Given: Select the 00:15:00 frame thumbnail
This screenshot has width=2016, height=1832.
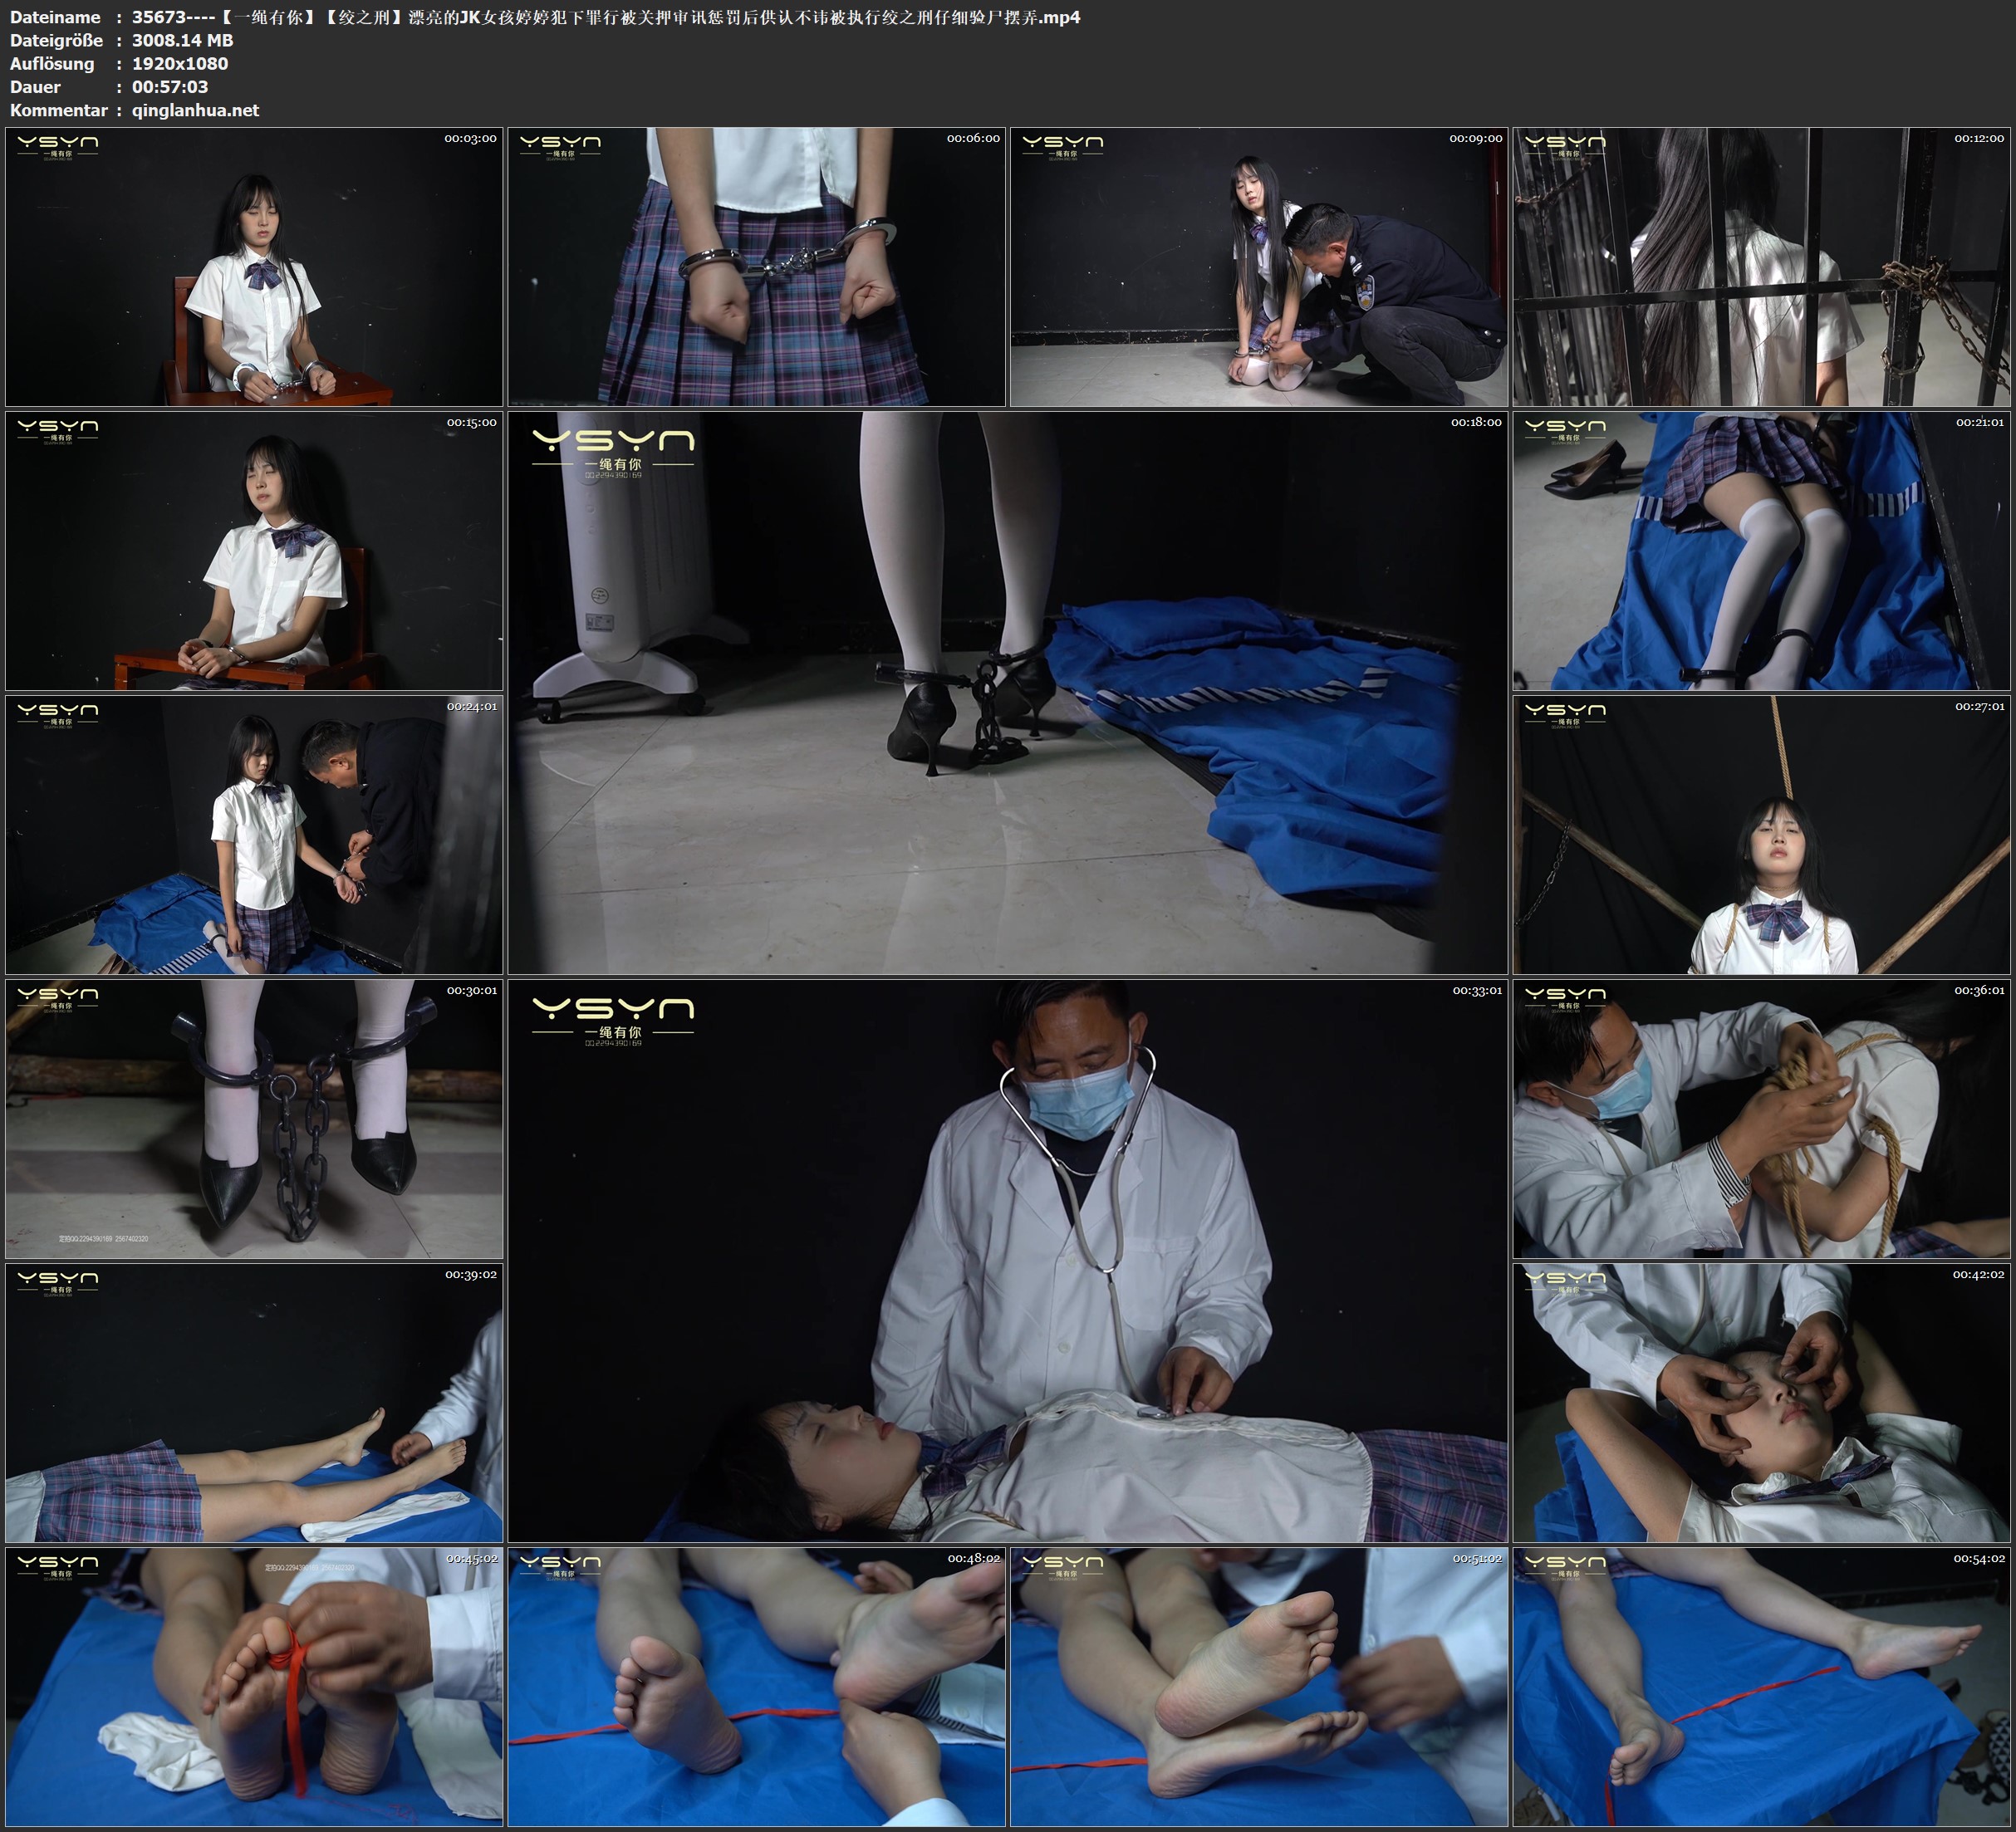Looking at the screenshot, I should click(254, 551).
